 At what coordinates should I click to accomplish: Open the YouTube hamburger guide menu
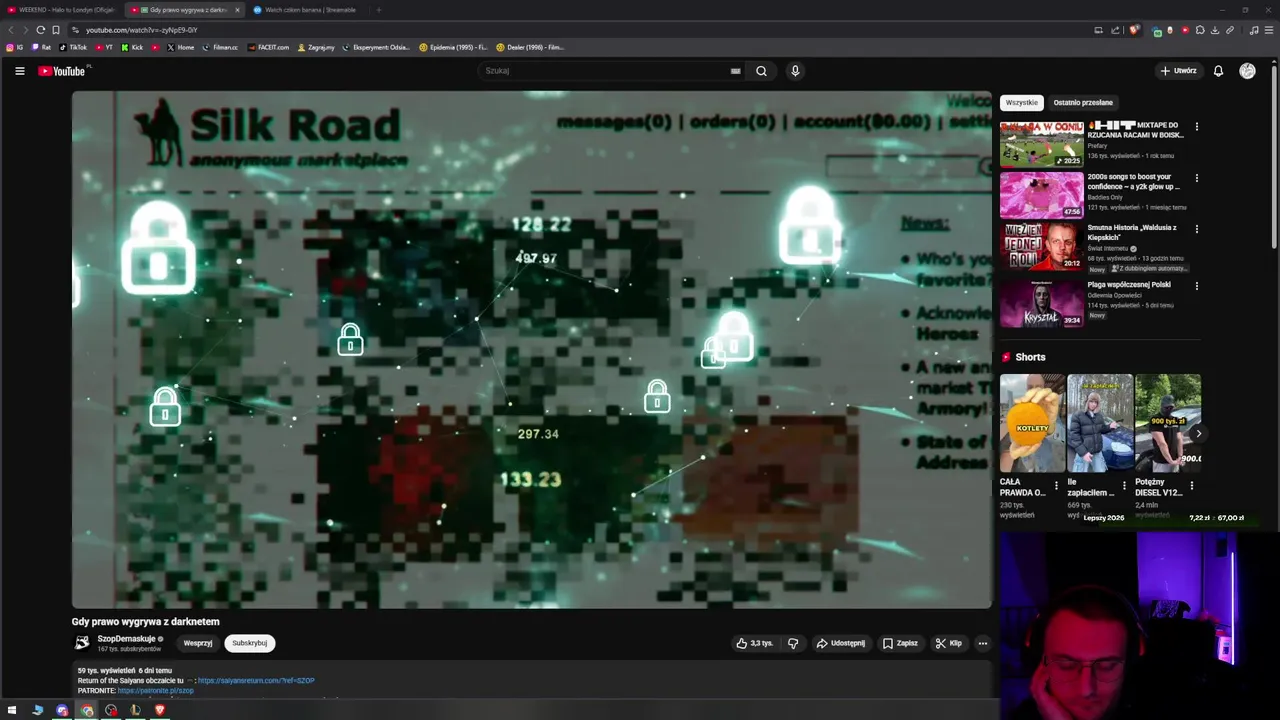tap(19, 71)
